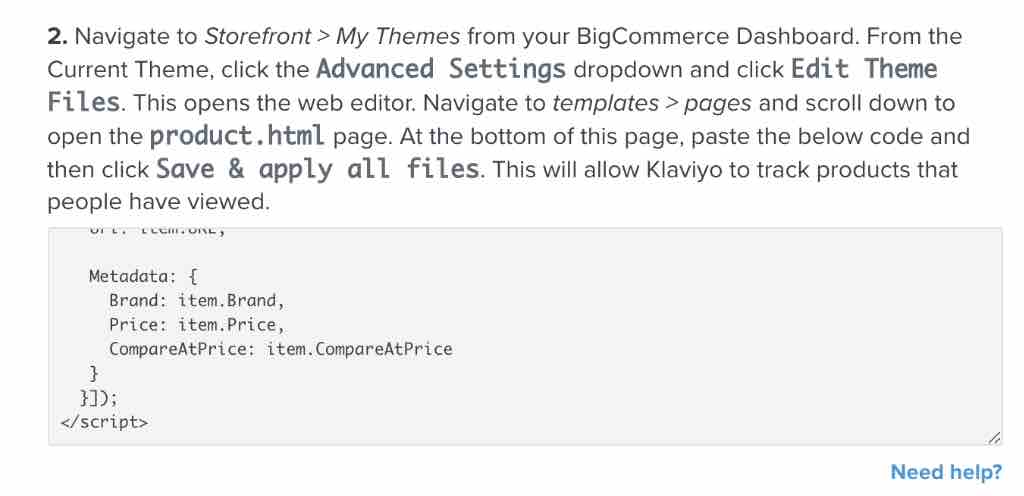Screen dimensions: 1024x496
Task: Click the Save & apply all files text
Action: (318, 169)
